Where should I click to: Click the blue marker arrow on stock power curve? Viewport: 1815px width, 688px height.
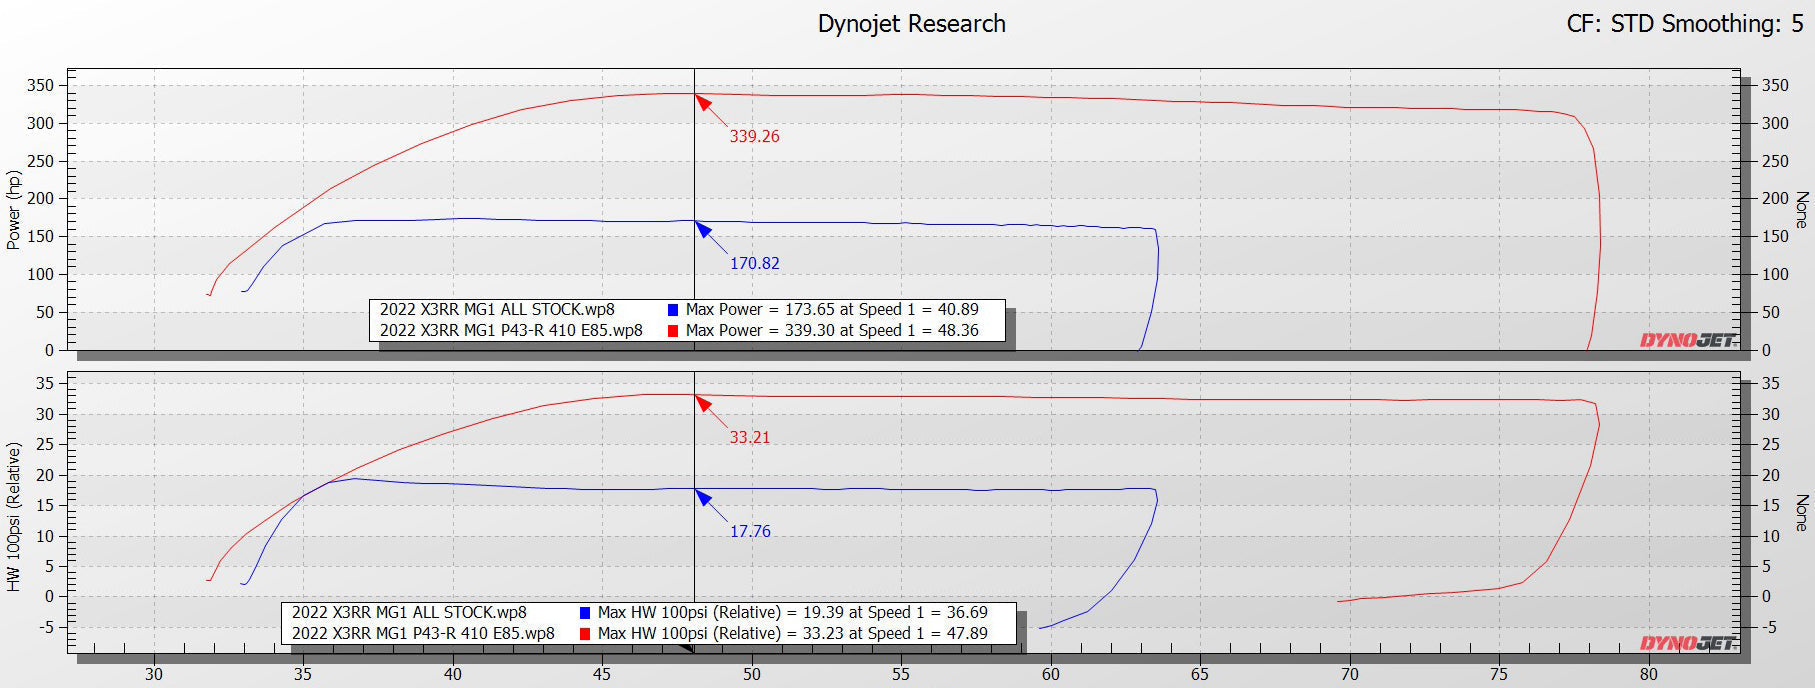[703, 229]
